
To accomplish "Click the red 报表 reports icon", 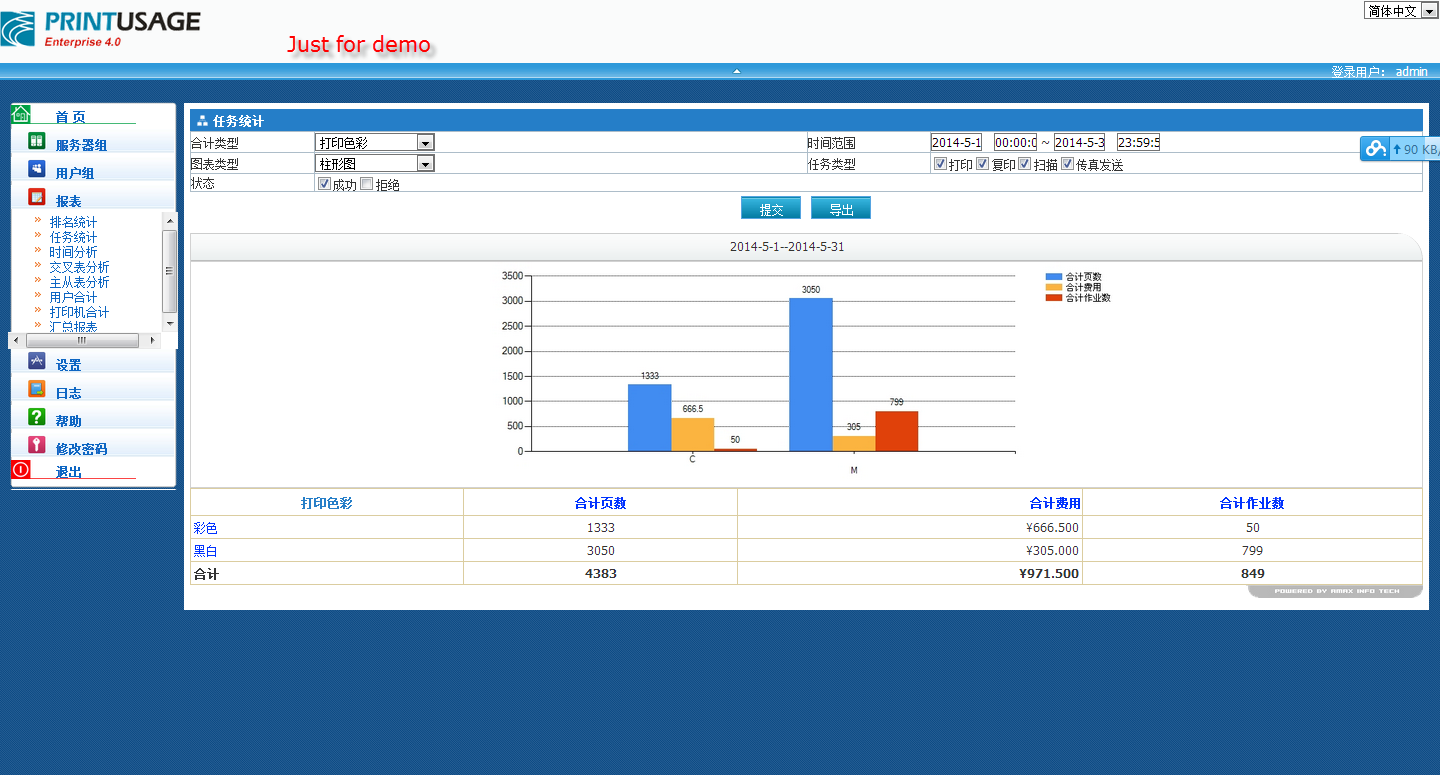I will click(x=37, y=197).
